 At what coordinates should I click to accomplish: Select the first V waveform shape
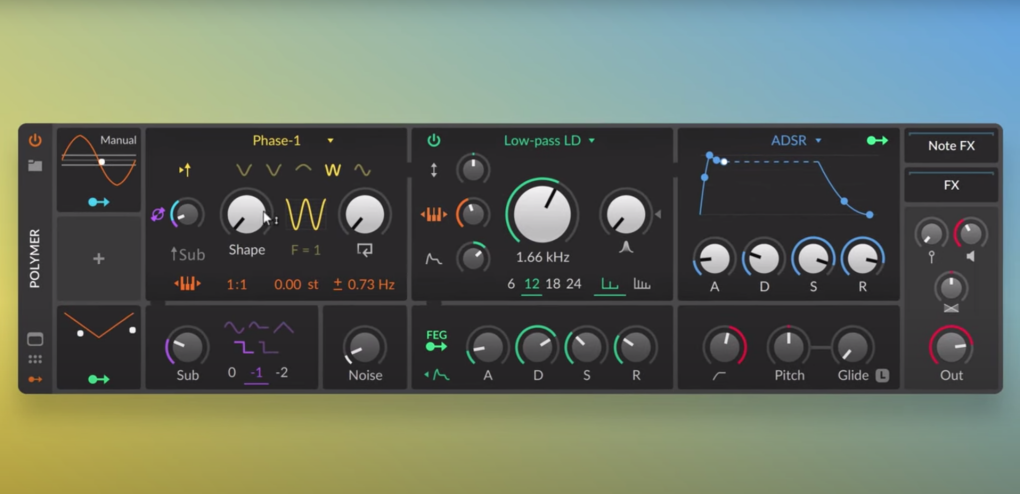pos(244,171)
